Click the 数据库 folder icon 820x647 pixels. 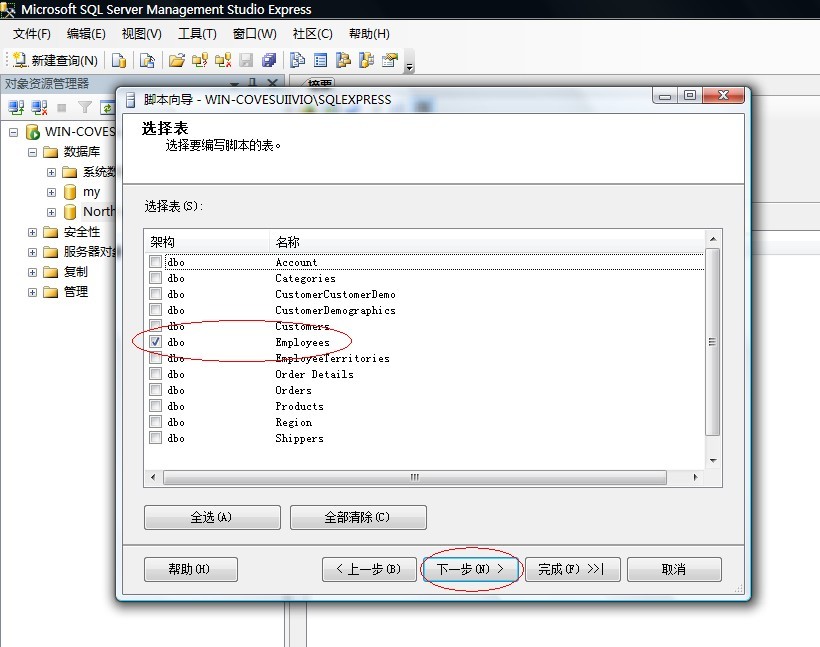tap(51, 152)
